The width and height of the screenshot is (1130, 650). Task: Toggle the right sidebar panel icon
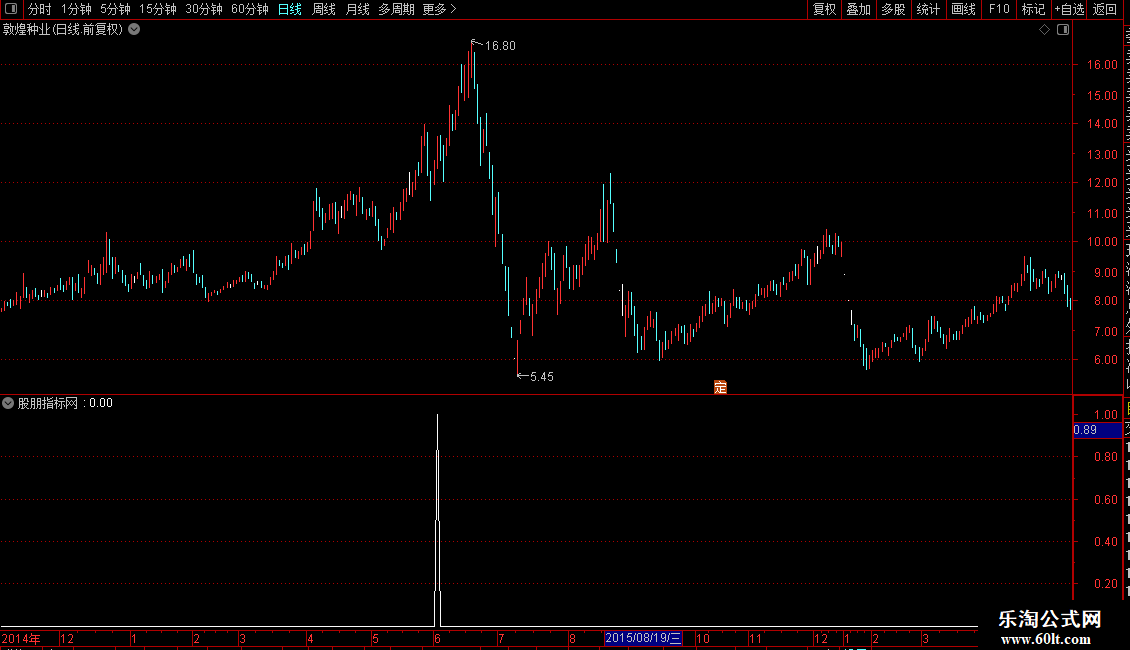pos(1063,30)
